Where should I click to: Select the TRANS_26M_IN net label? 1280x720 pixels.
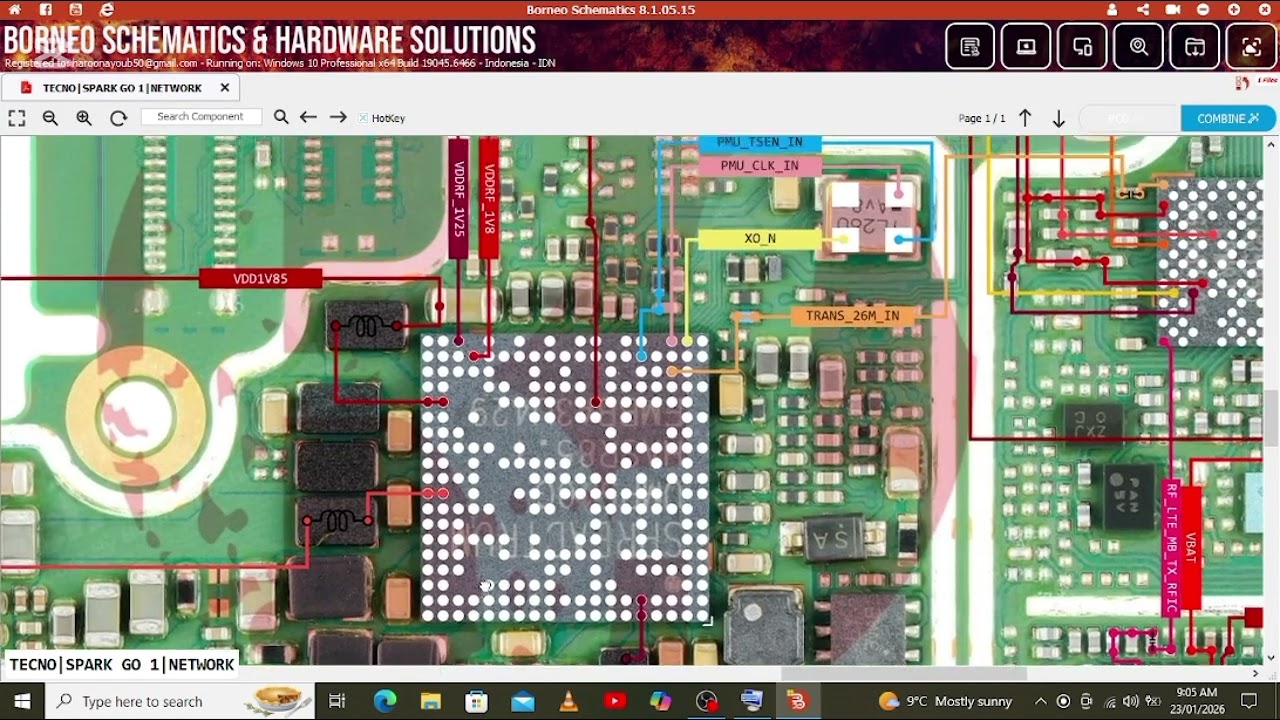pos(852,316)
